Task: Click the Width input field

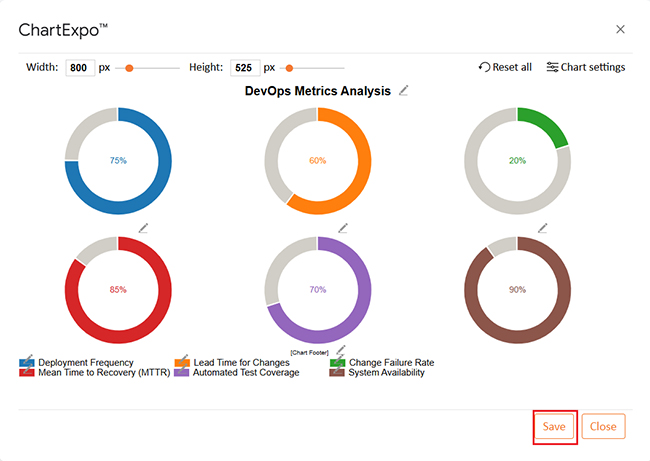Action: click(79, 68)
